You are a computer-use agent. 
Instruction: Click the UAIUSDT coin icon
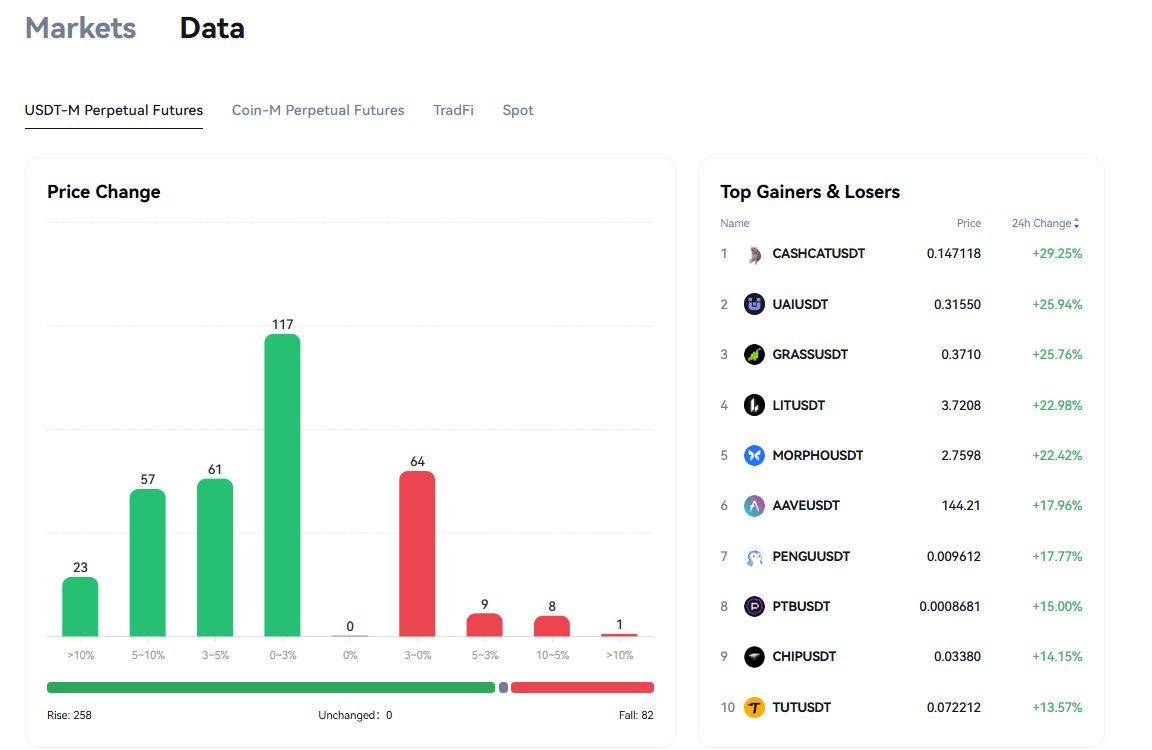[x=754, y=304]
